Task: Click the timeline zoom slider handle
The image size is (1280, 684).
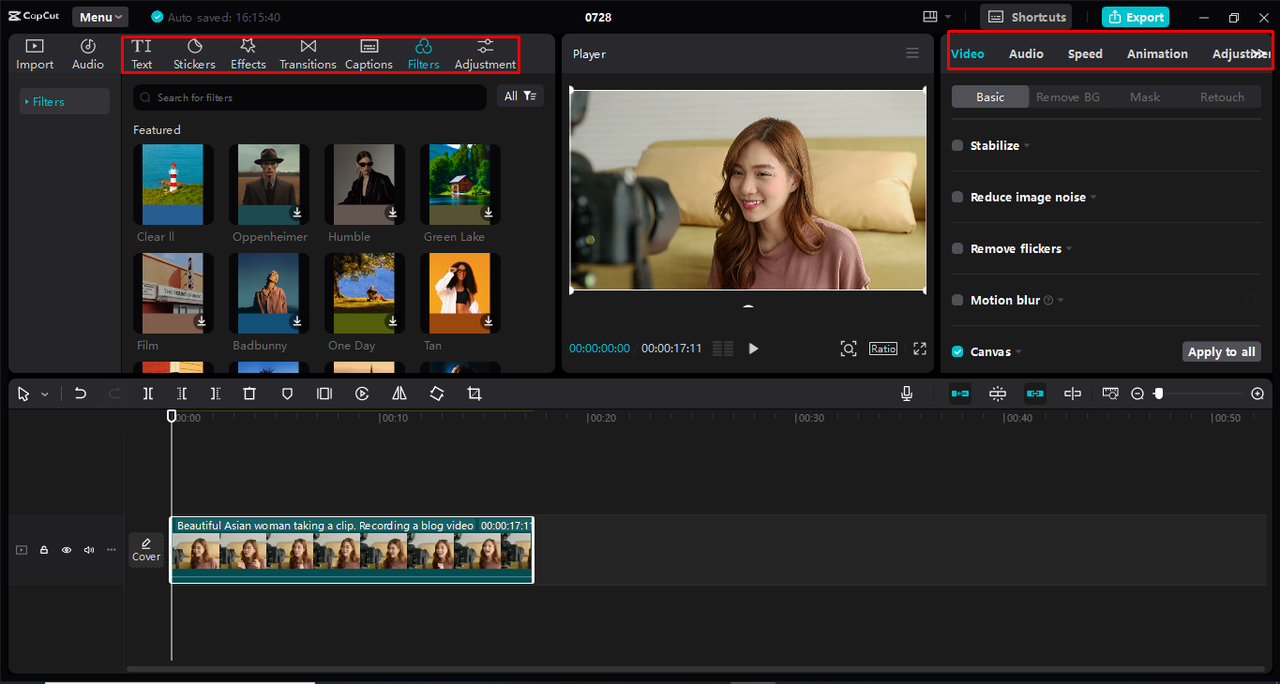Action: 1158,394
